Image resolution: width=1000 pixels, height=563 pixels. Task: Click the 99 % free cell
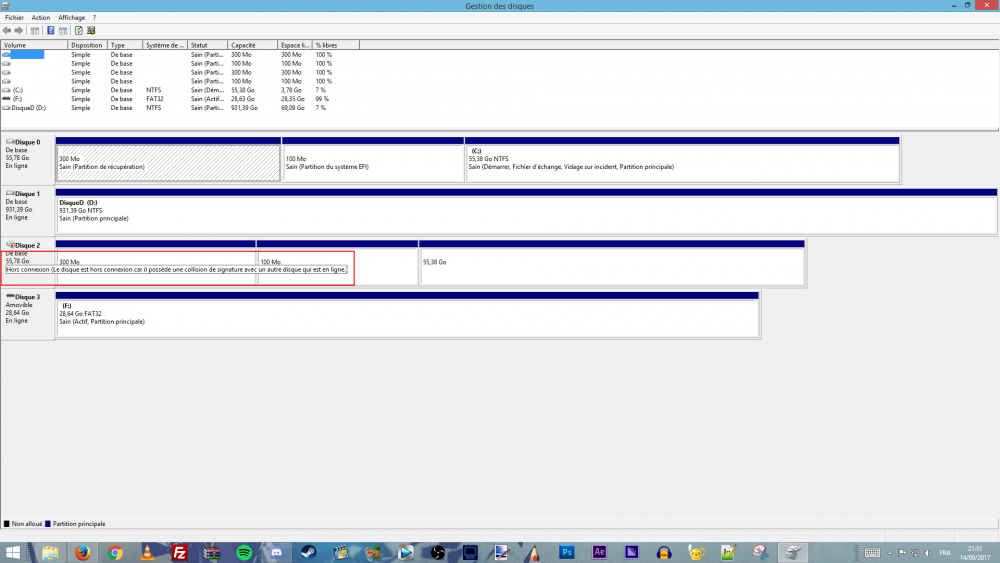coord(322,99)
